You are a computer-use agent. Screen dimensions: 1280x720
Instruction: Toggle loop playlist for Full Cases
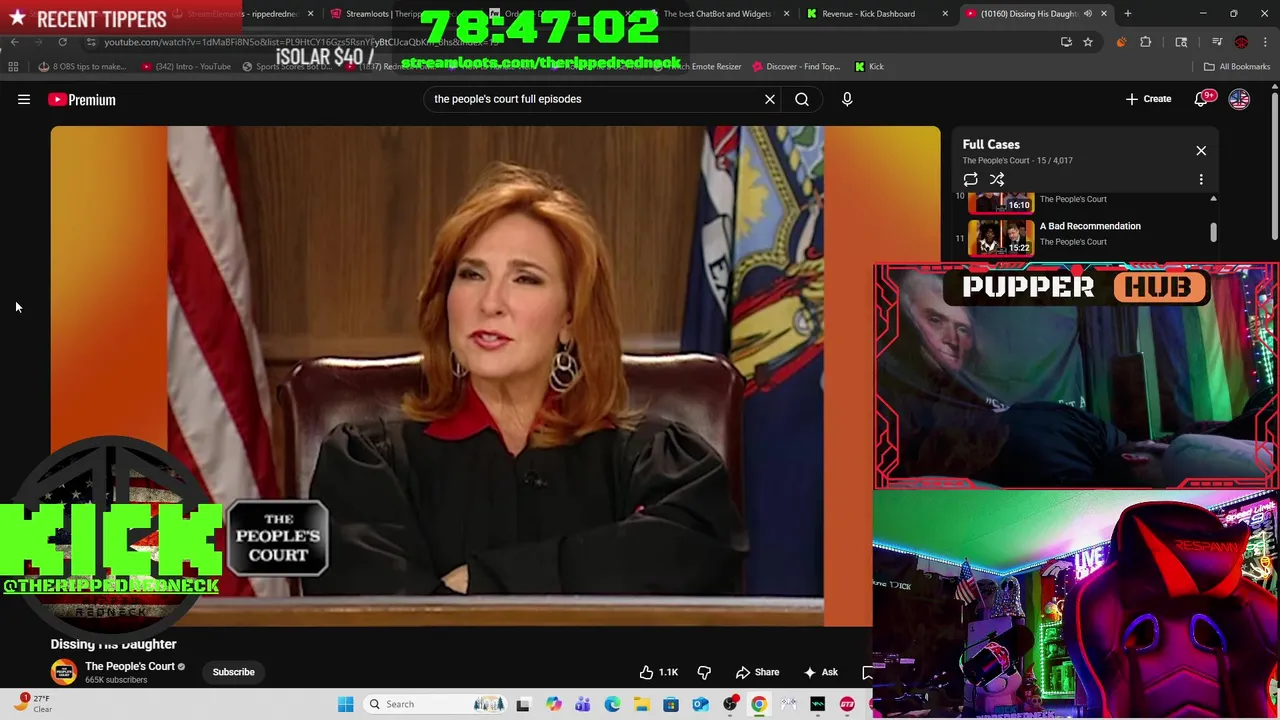tap(970, 180)
